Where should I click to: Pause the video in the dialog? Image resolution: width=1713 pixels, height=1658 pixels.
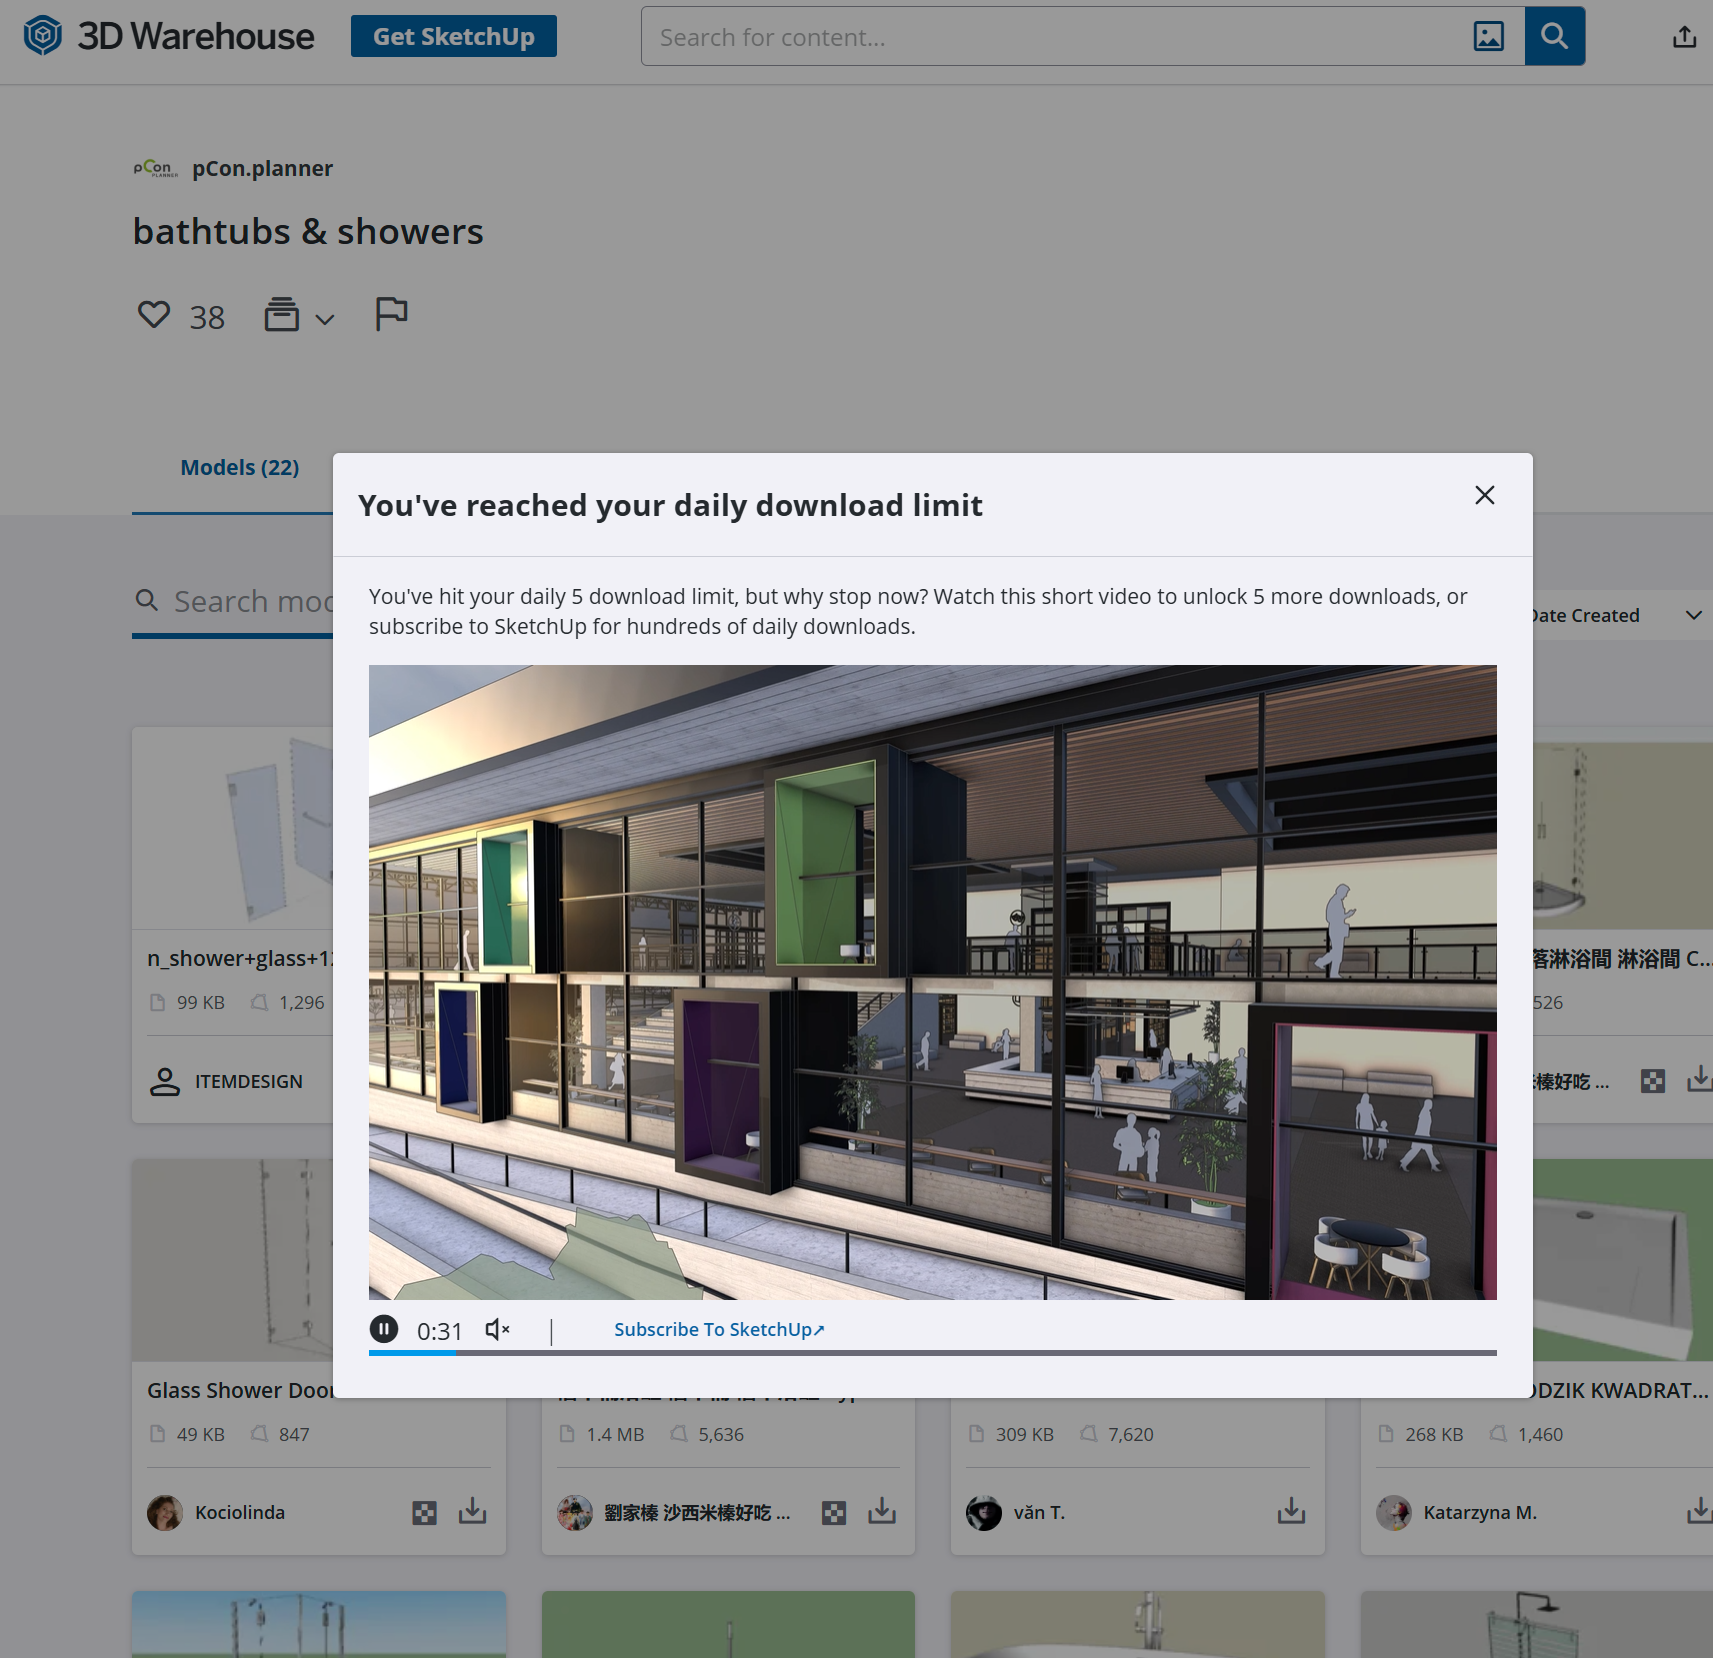(384, 1329)
